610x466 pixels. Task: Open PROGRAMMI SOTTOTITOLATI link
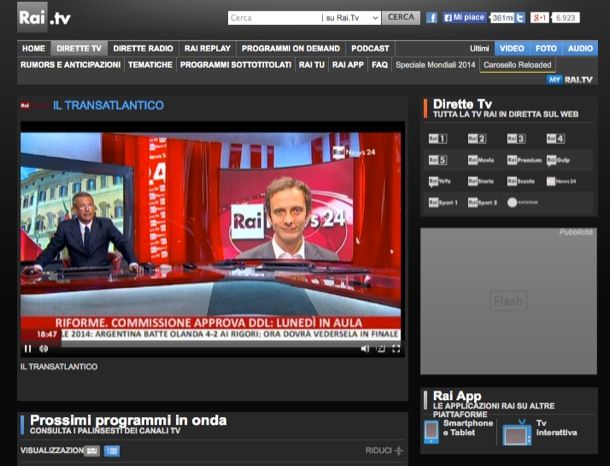click(236, 65)
